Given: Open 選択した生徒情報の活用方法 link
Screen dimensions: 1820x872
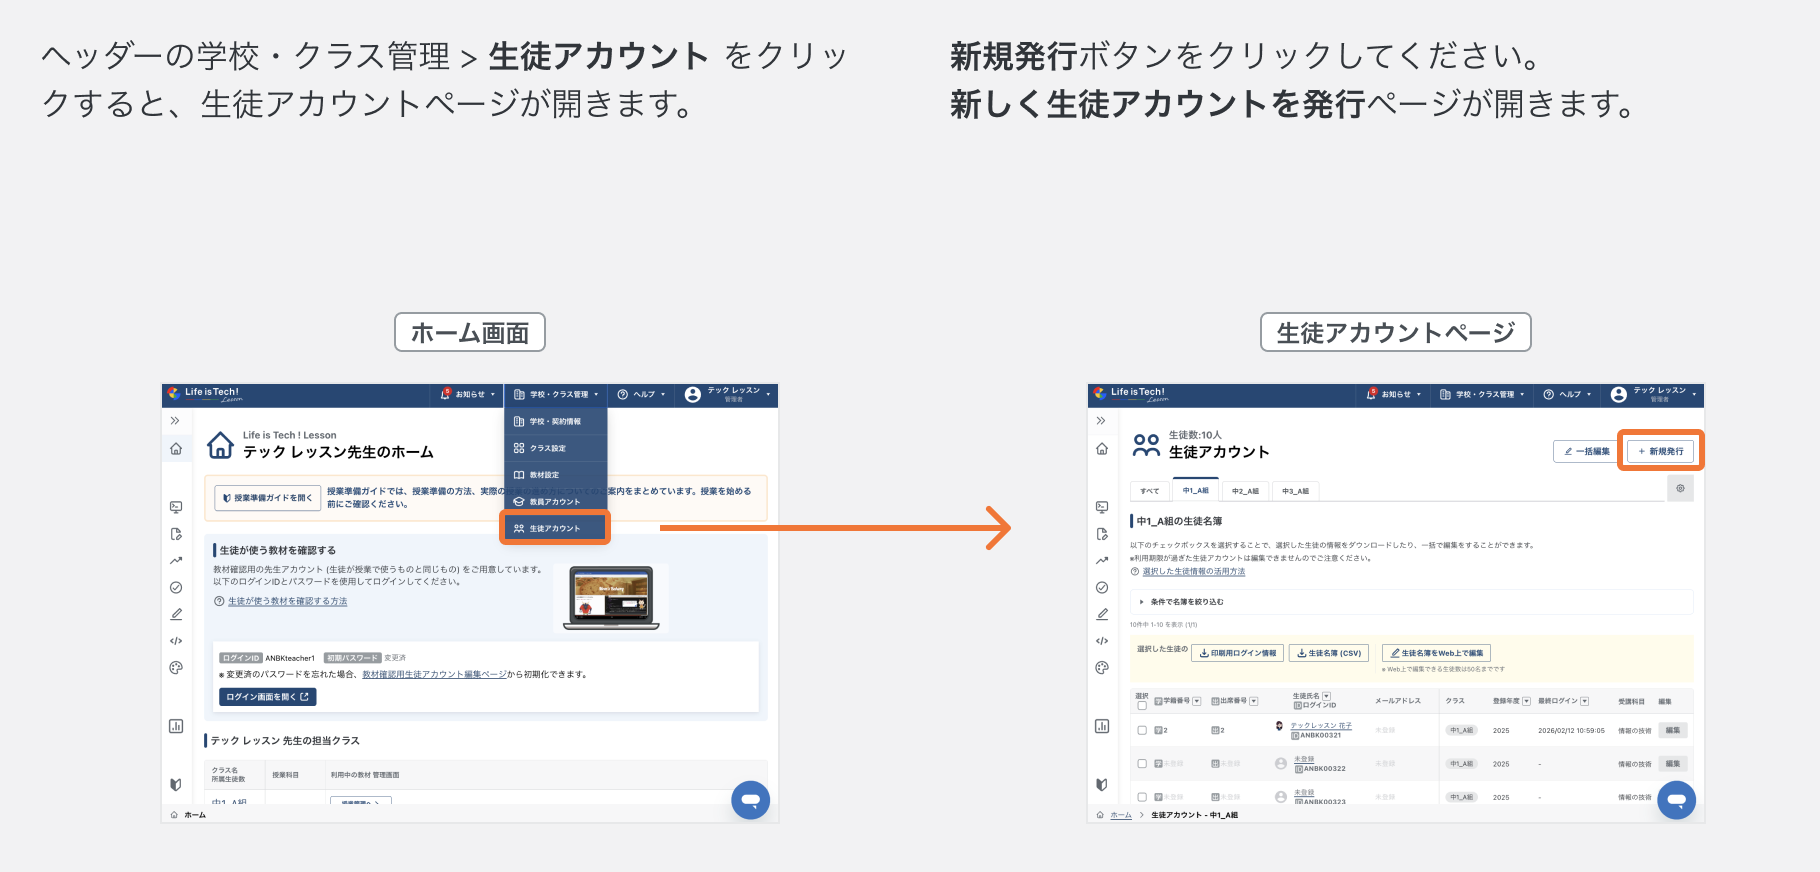Looking at the screenshot, I should pyautogui.click(x=1194, y=571).
